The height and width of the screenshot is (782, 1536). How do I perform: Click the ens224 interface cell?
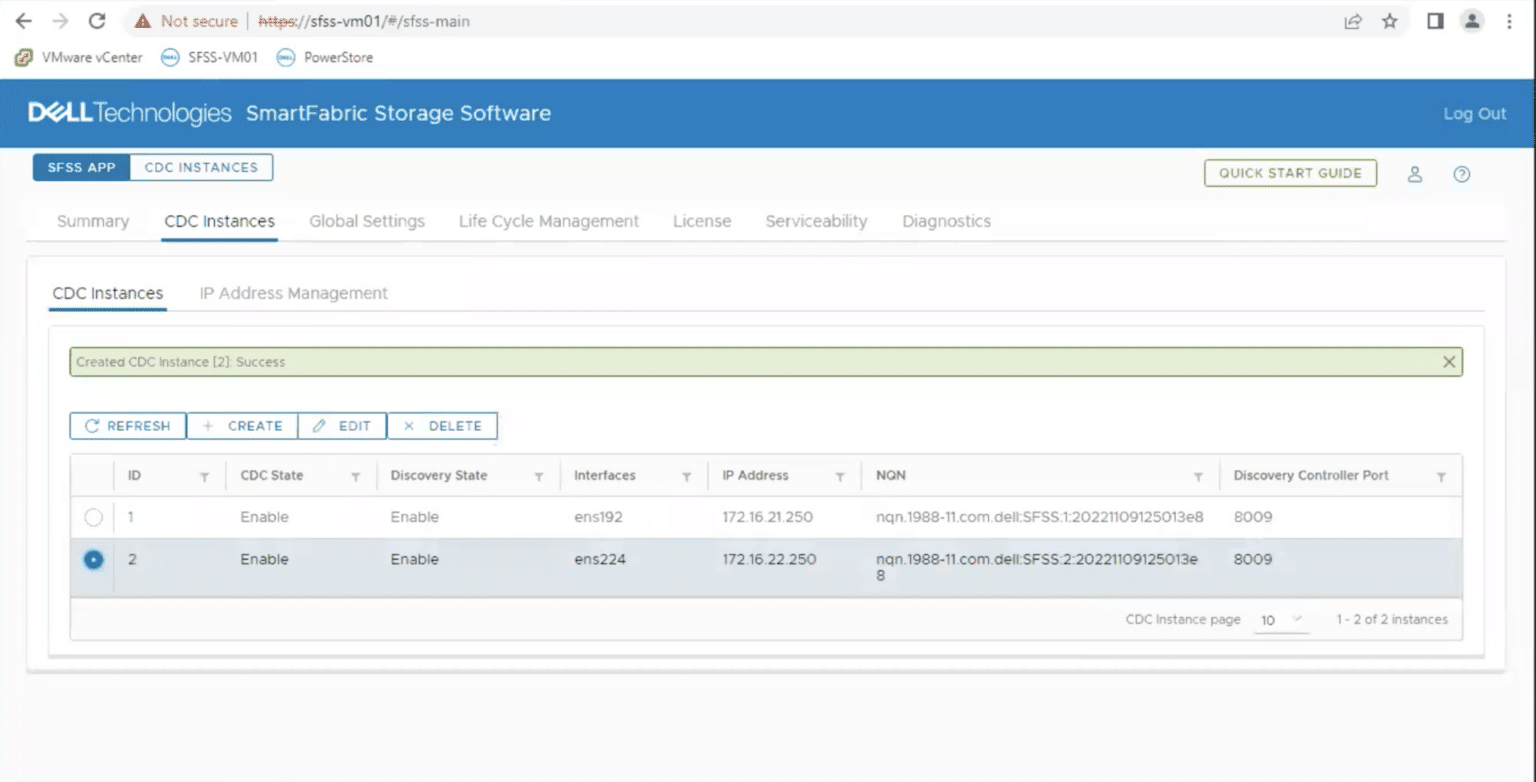pyautogui.click(x=600, y=560)
